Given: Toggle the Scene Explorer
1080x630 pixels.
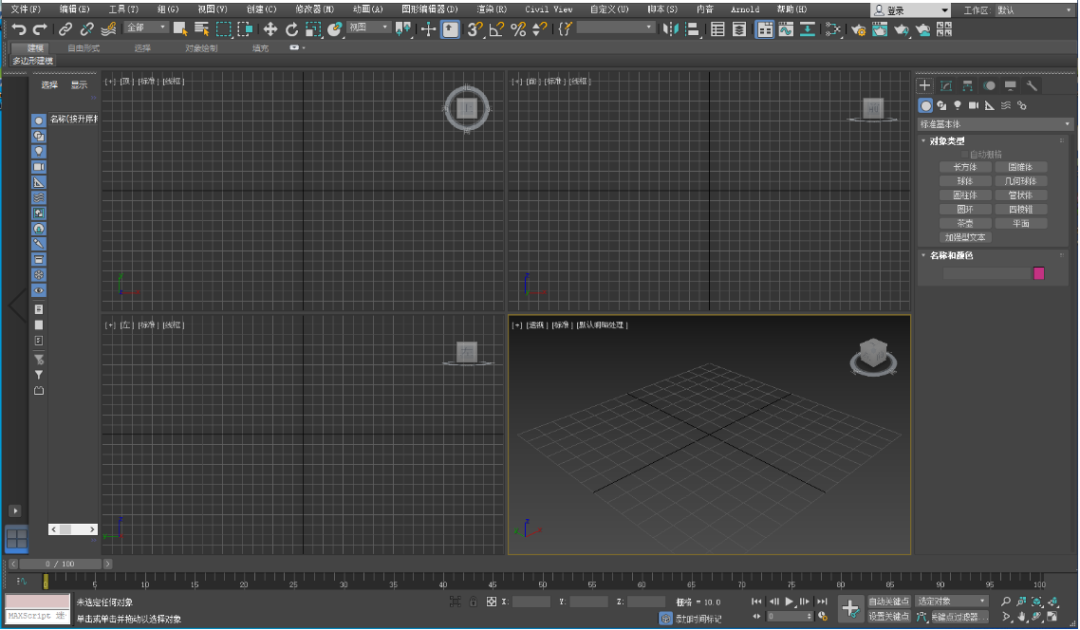Looking at the screenshot, I should [x=718, y=29].
